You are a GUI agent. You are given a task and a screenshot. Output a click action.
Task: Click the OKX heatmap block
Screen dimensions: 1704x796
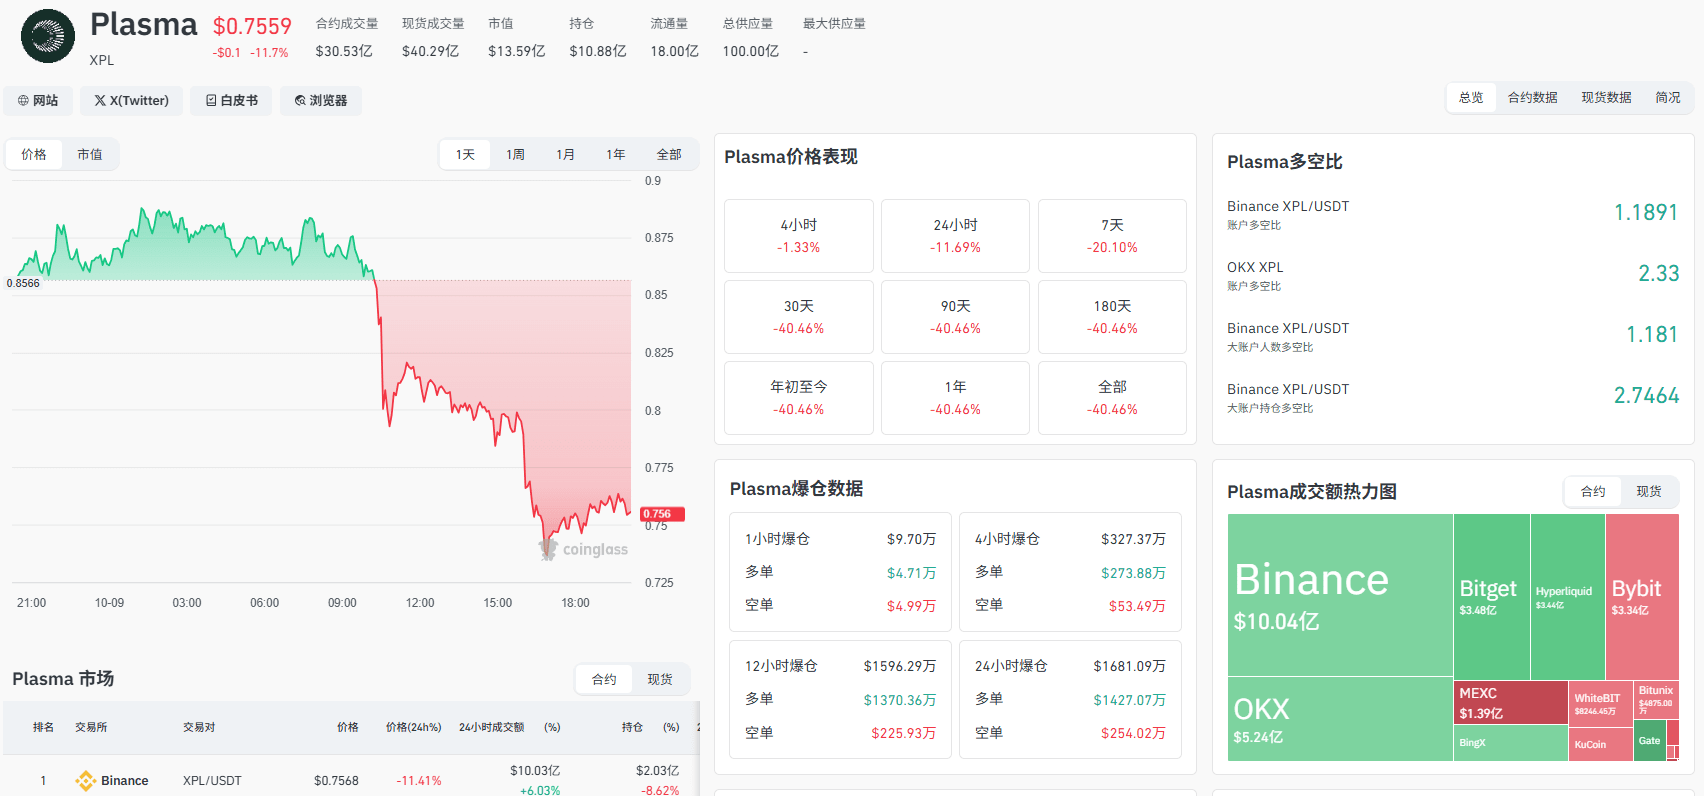[x=1340, y=719]
